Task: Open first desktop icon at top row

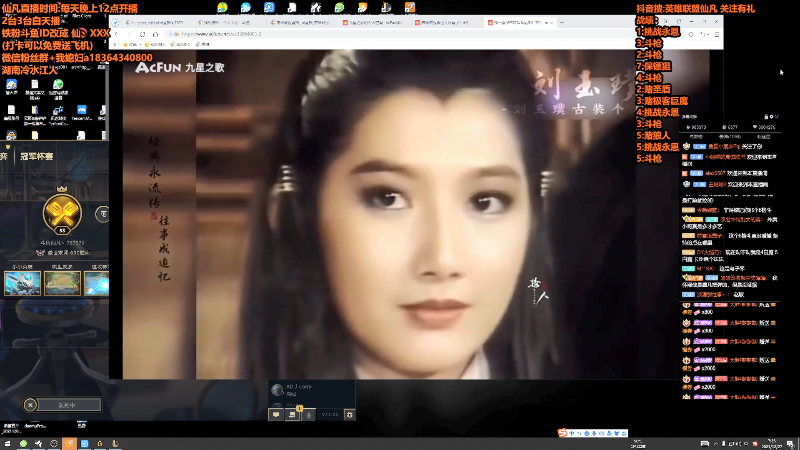Action: [222, 7]
